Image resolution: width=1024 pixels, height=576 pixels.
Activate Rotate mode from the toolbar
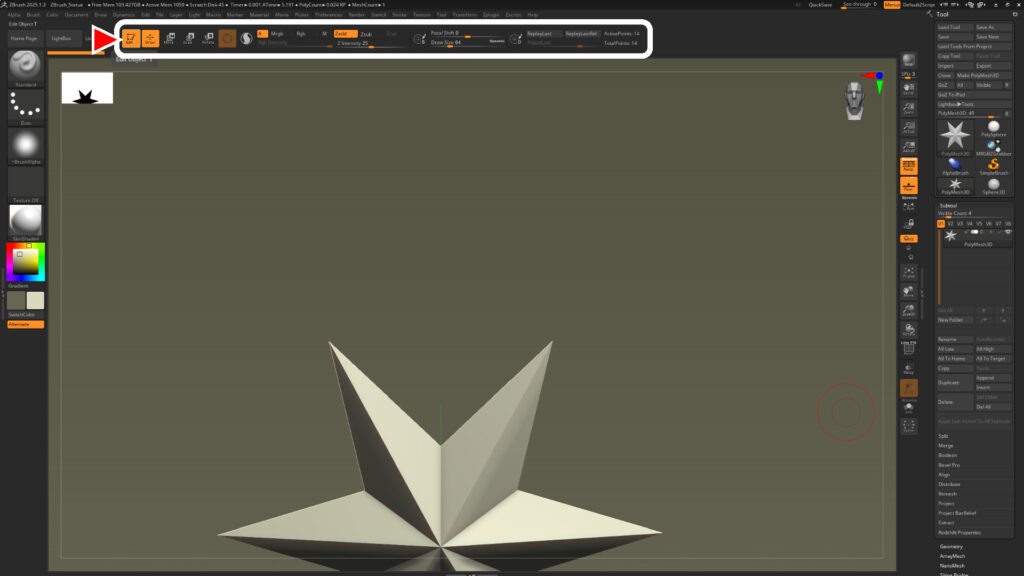click(208, 37)
